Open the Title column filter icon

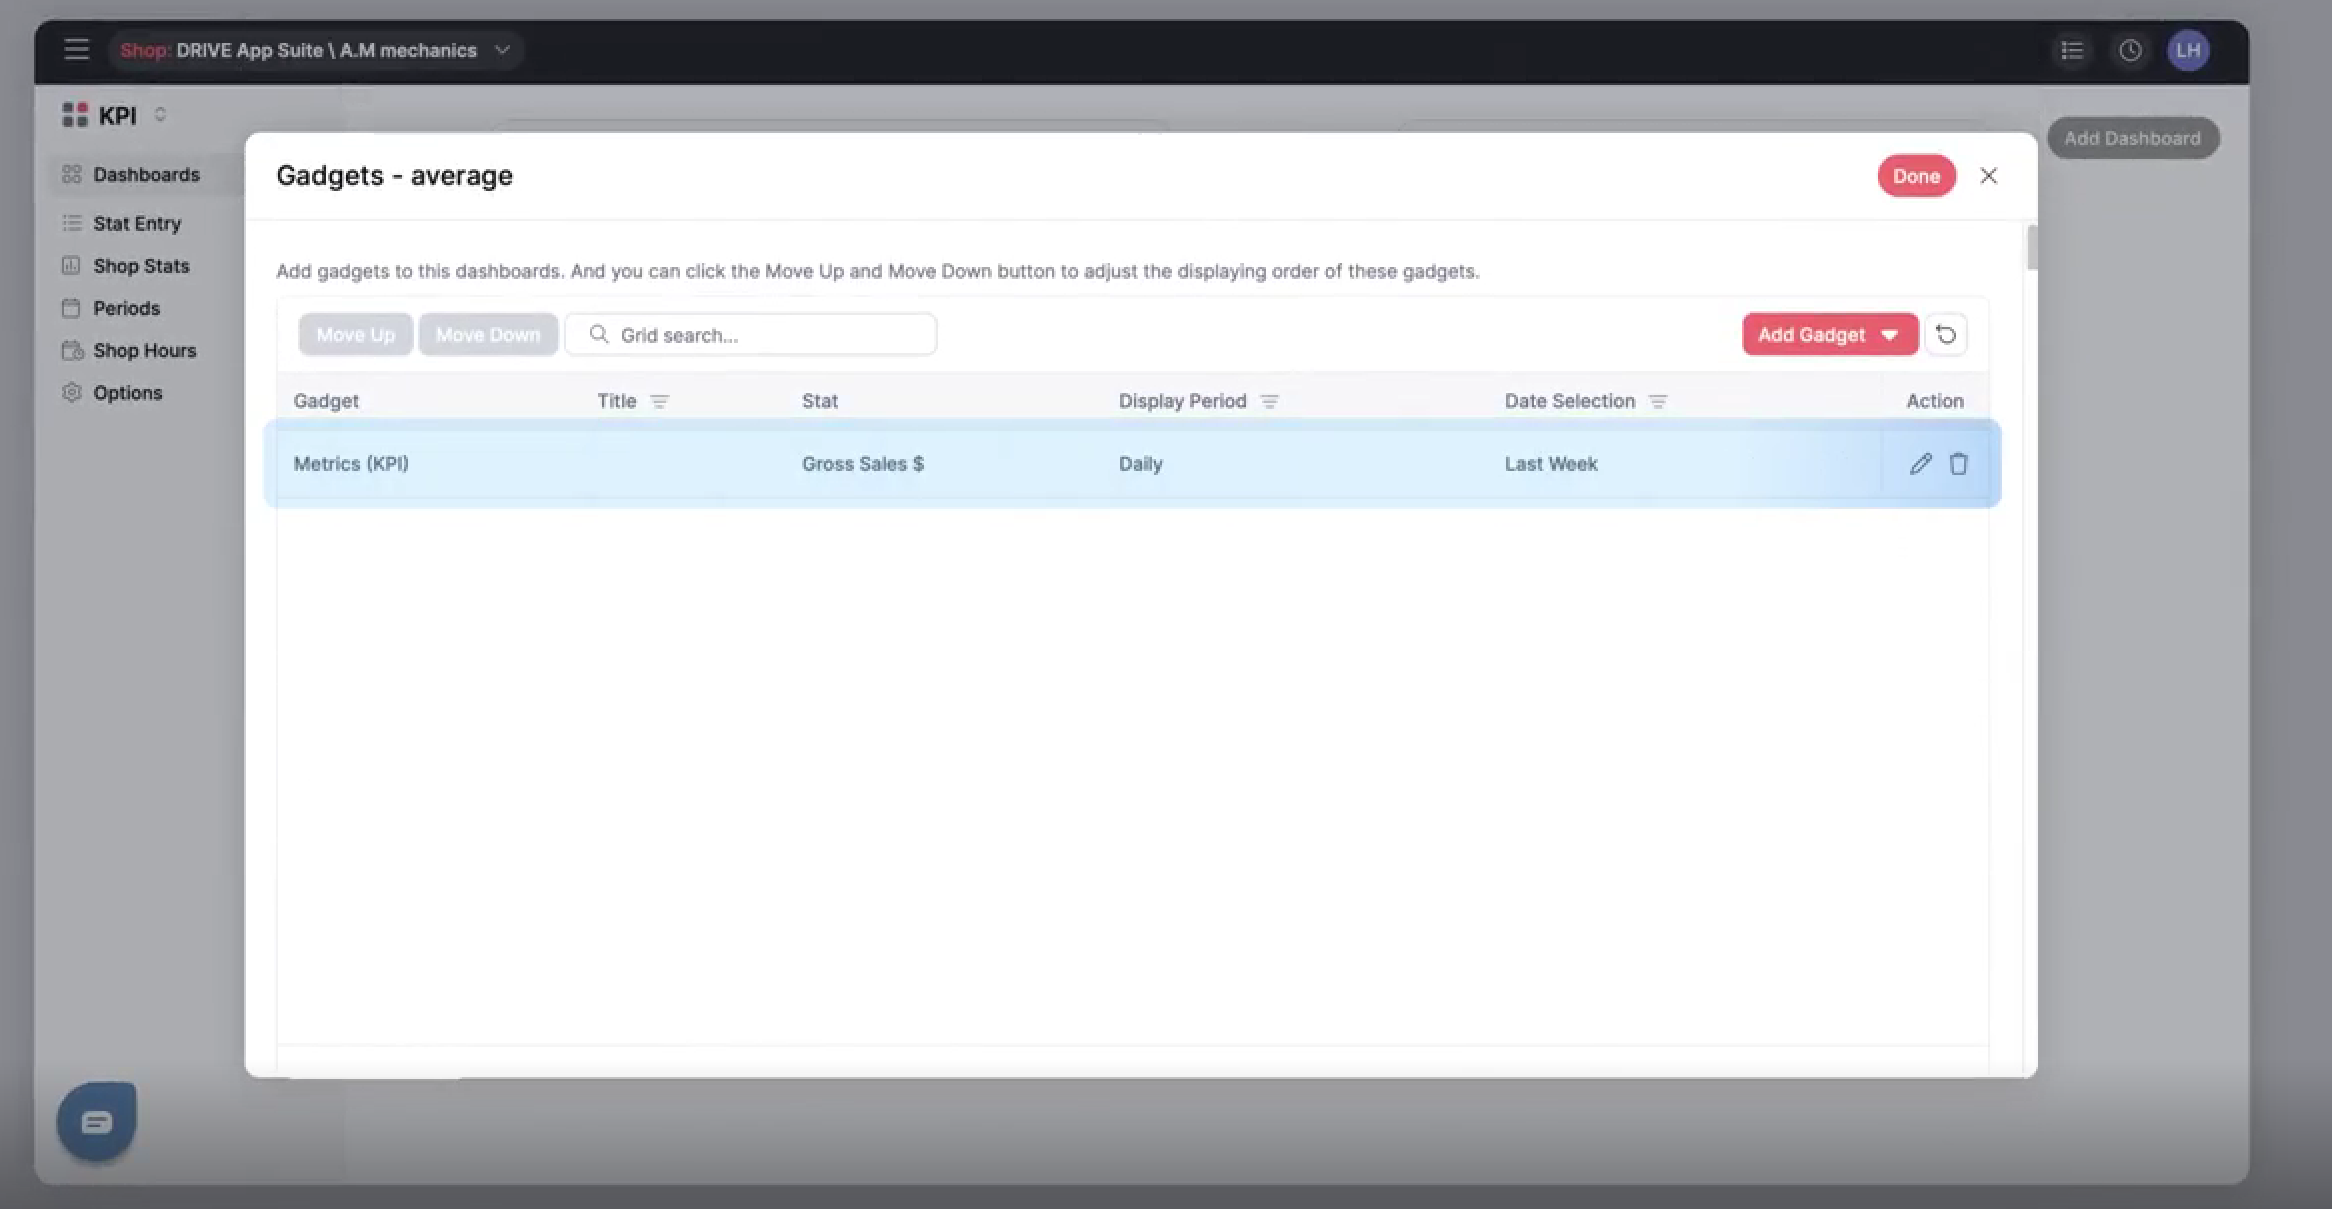point(659,402)
